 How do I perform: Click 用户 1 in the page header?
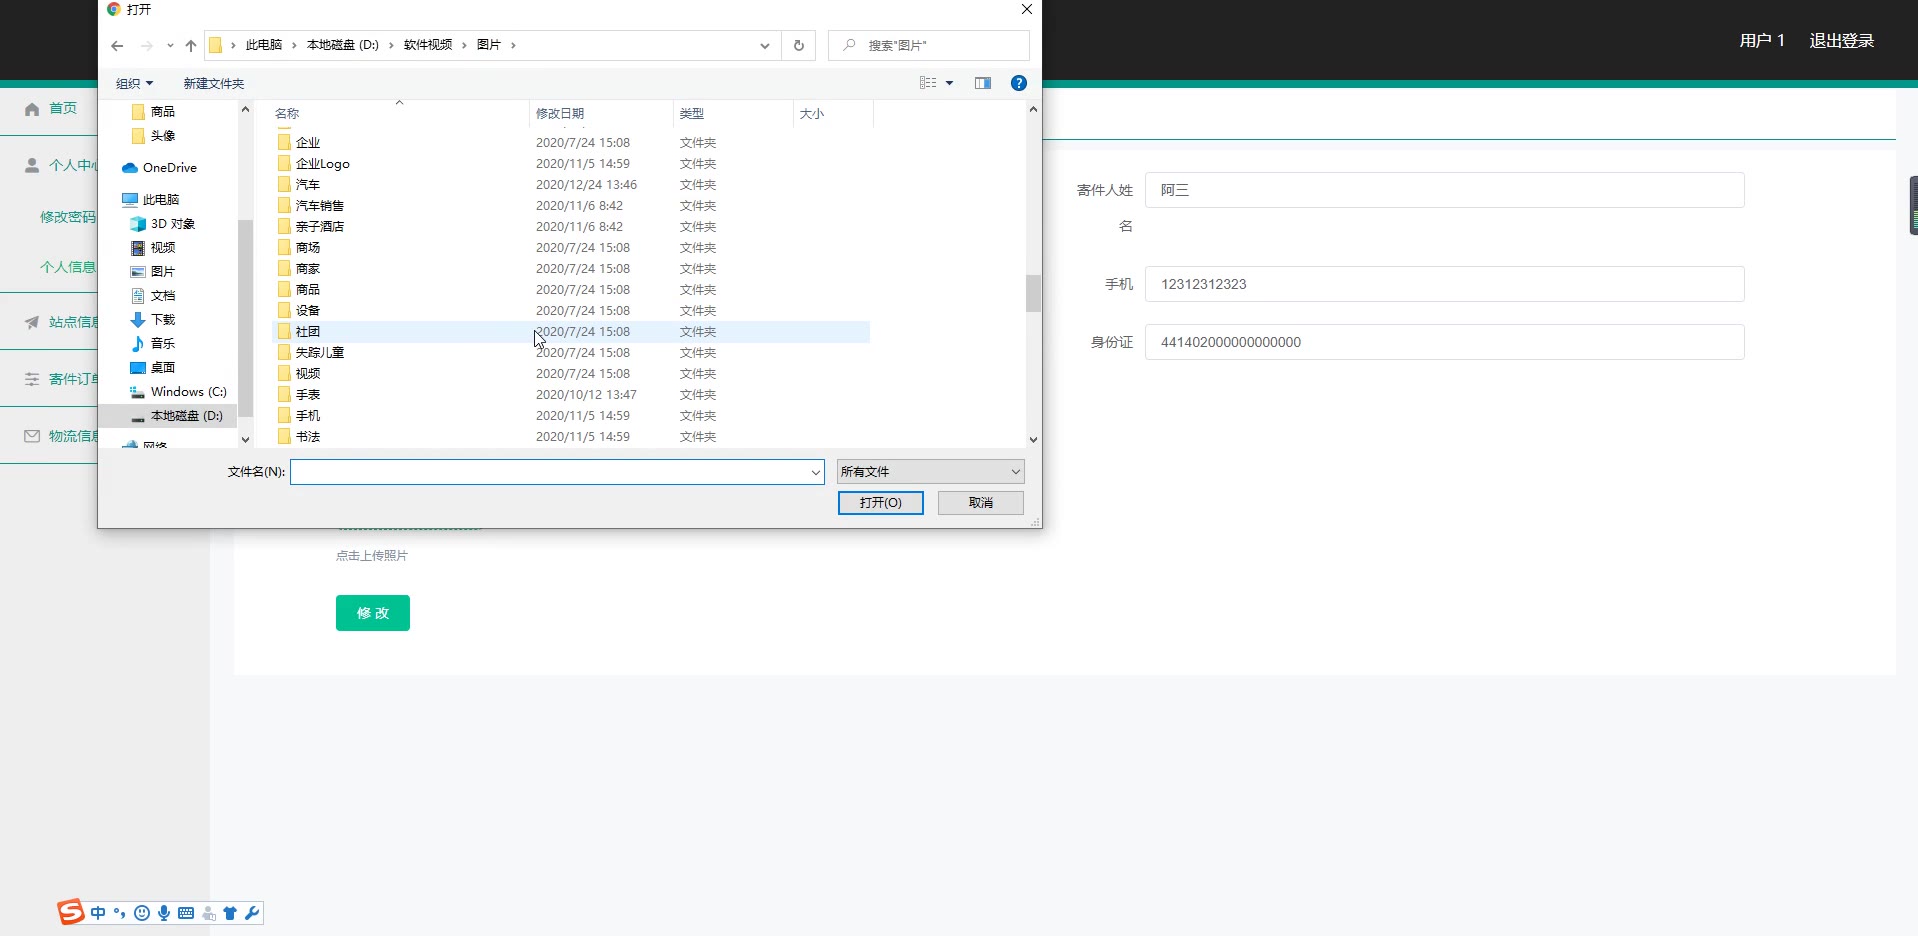click(x=1762, y=41)
